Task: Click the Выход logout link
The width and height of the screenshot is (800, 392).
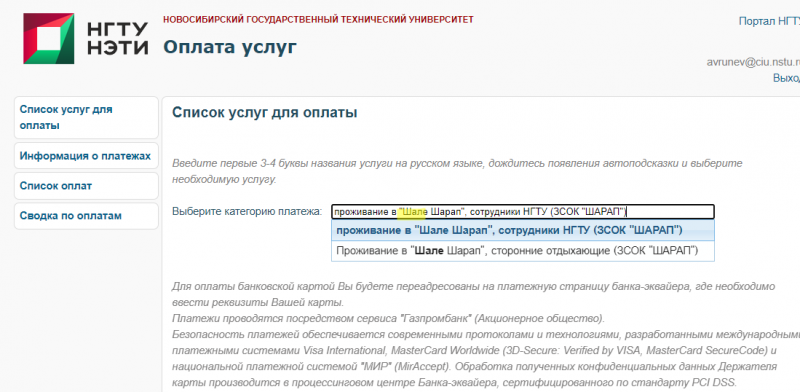Action: point(786,78)
